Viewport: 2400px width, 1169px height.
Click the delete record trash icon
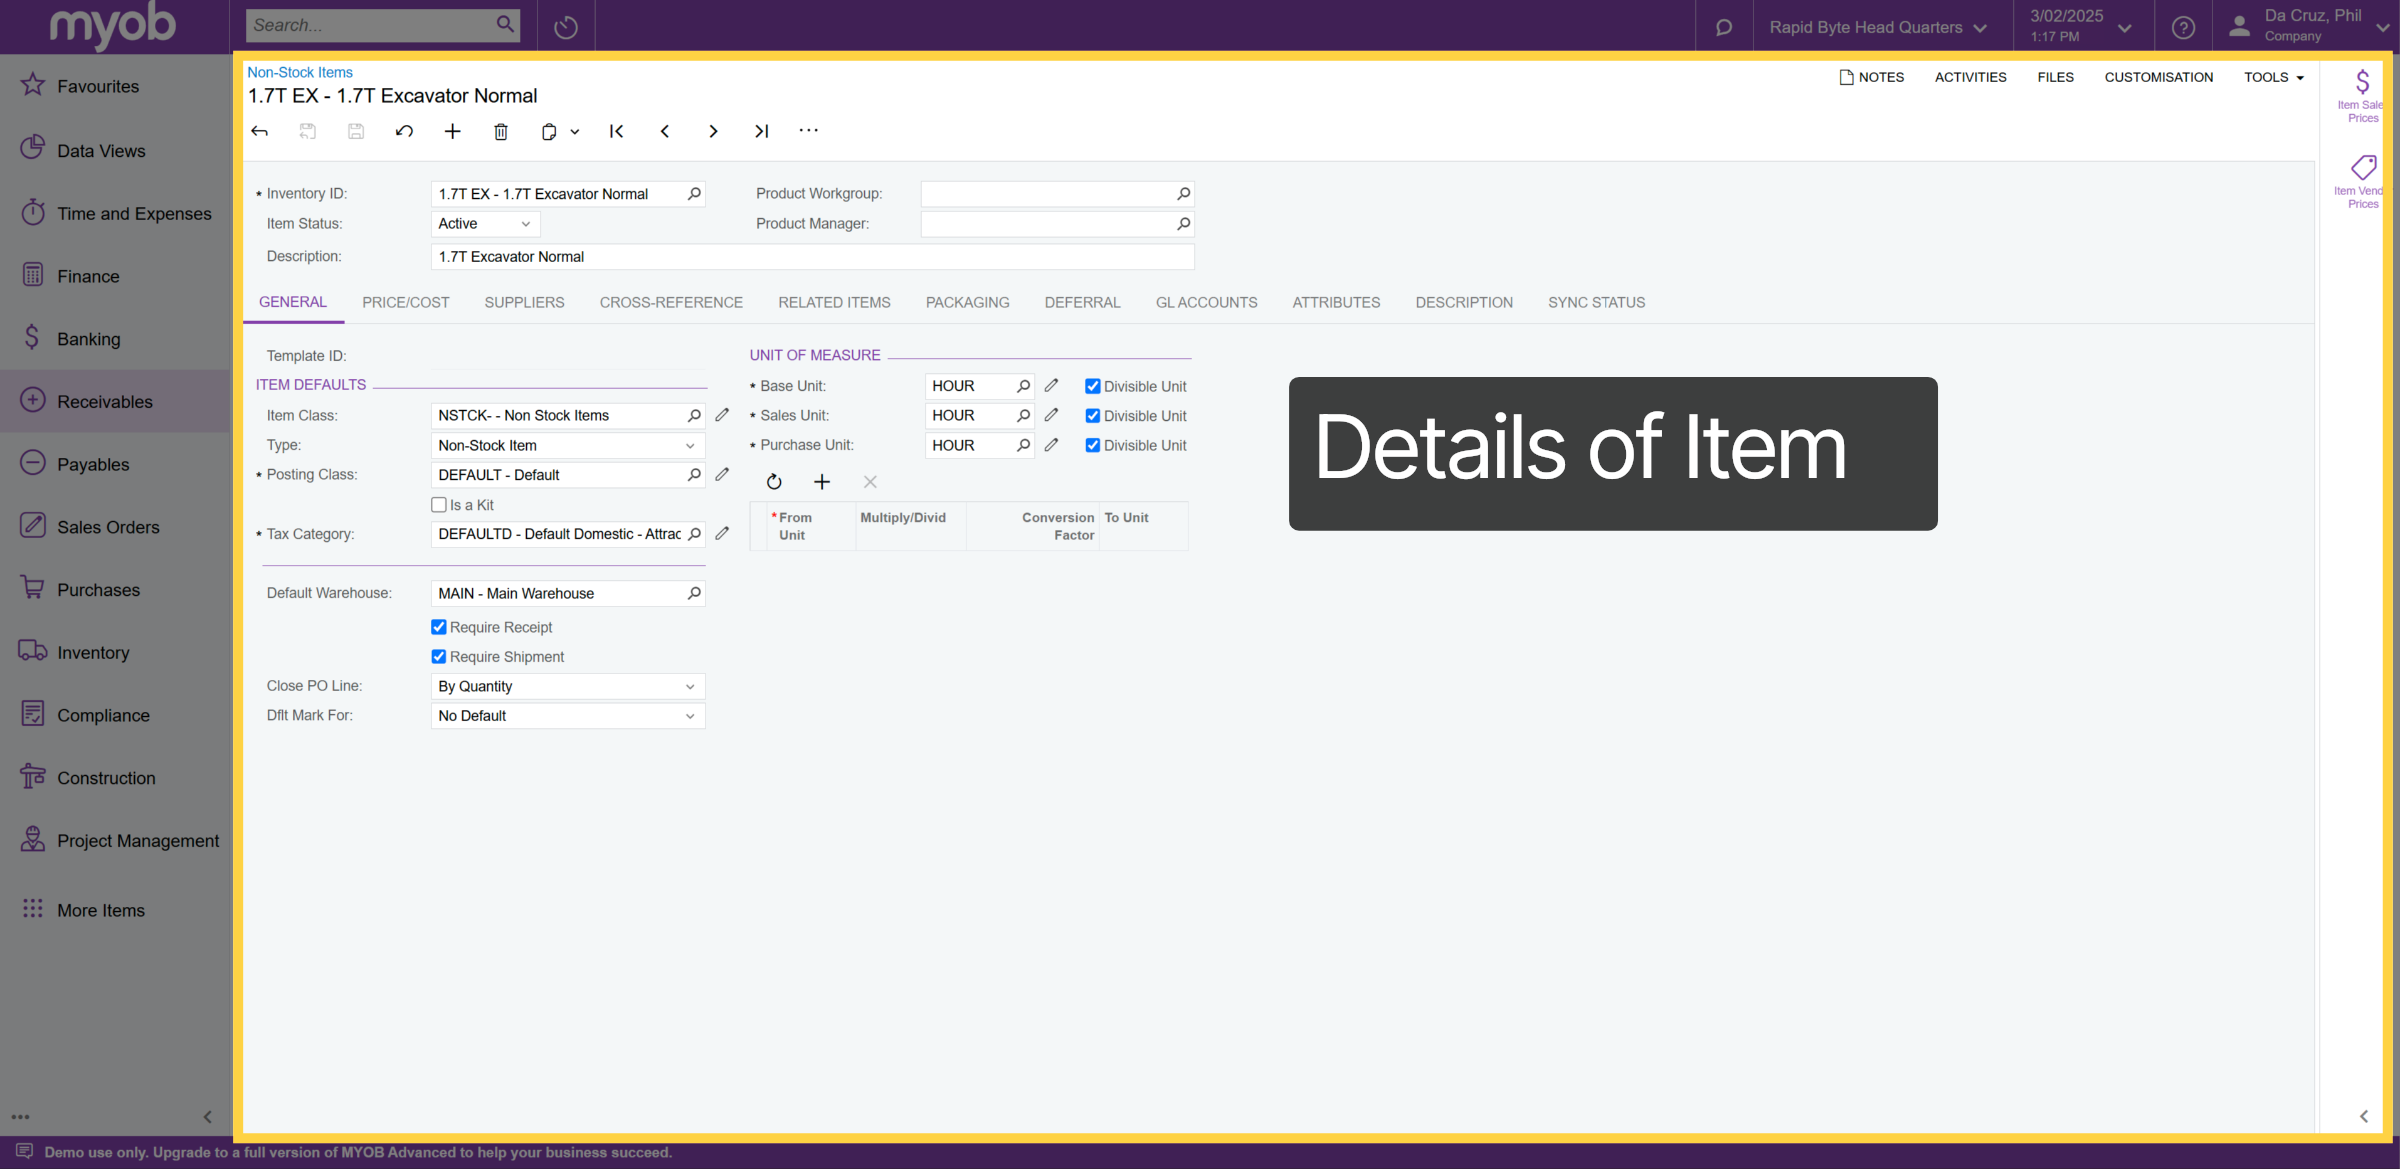tap(501, 131)
